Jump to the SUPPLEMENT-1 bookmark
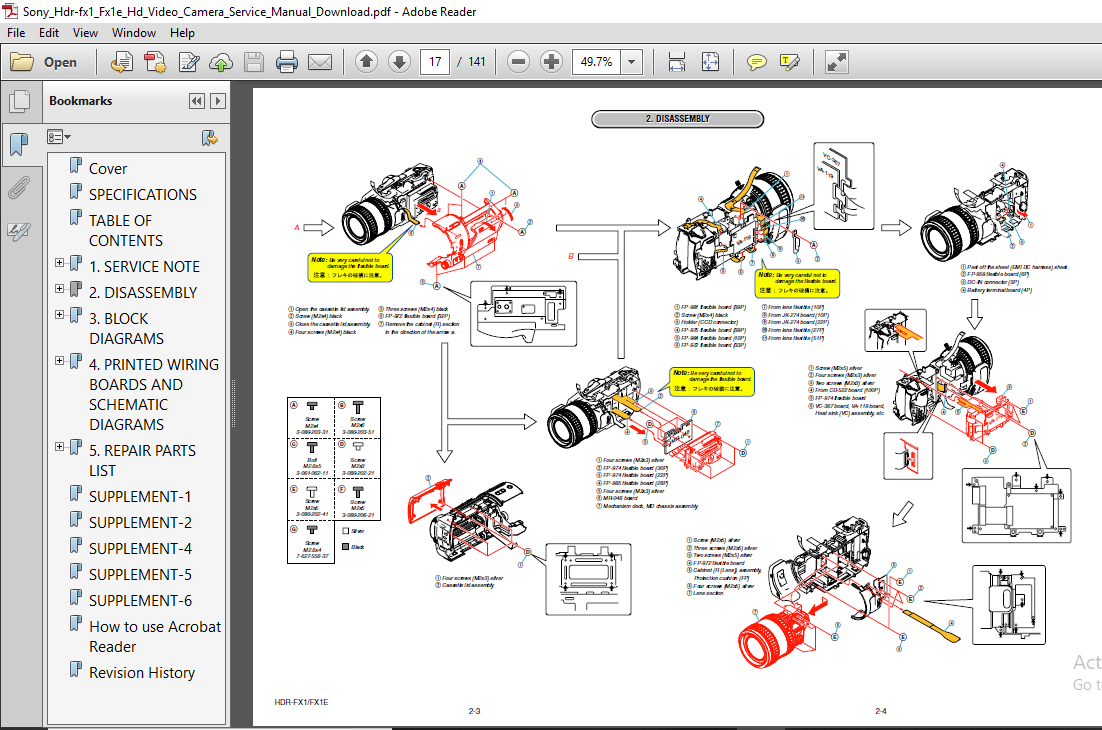1102x730 pixels. pos(140,497)
